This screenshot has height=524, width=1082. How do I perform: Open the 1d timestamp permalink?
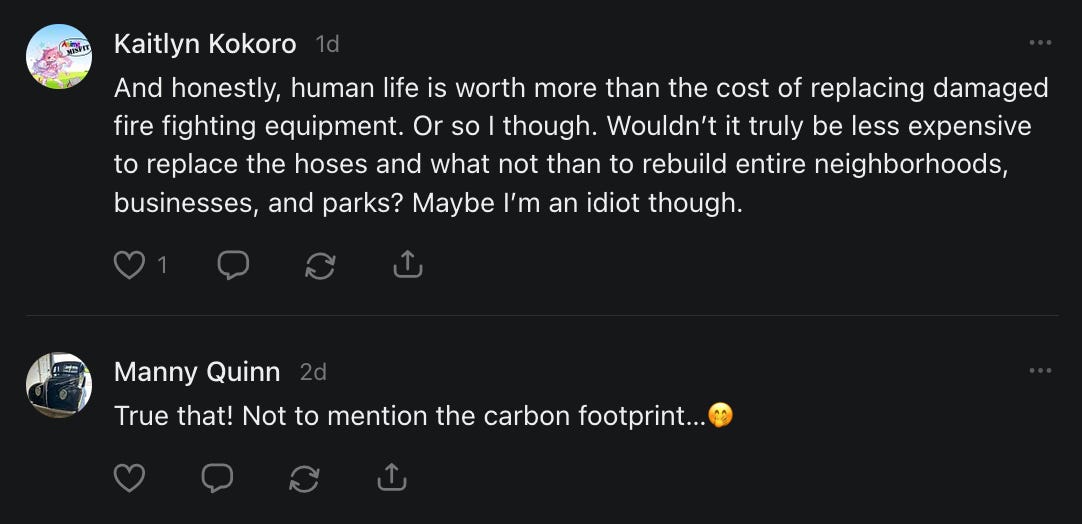(327, 44)
